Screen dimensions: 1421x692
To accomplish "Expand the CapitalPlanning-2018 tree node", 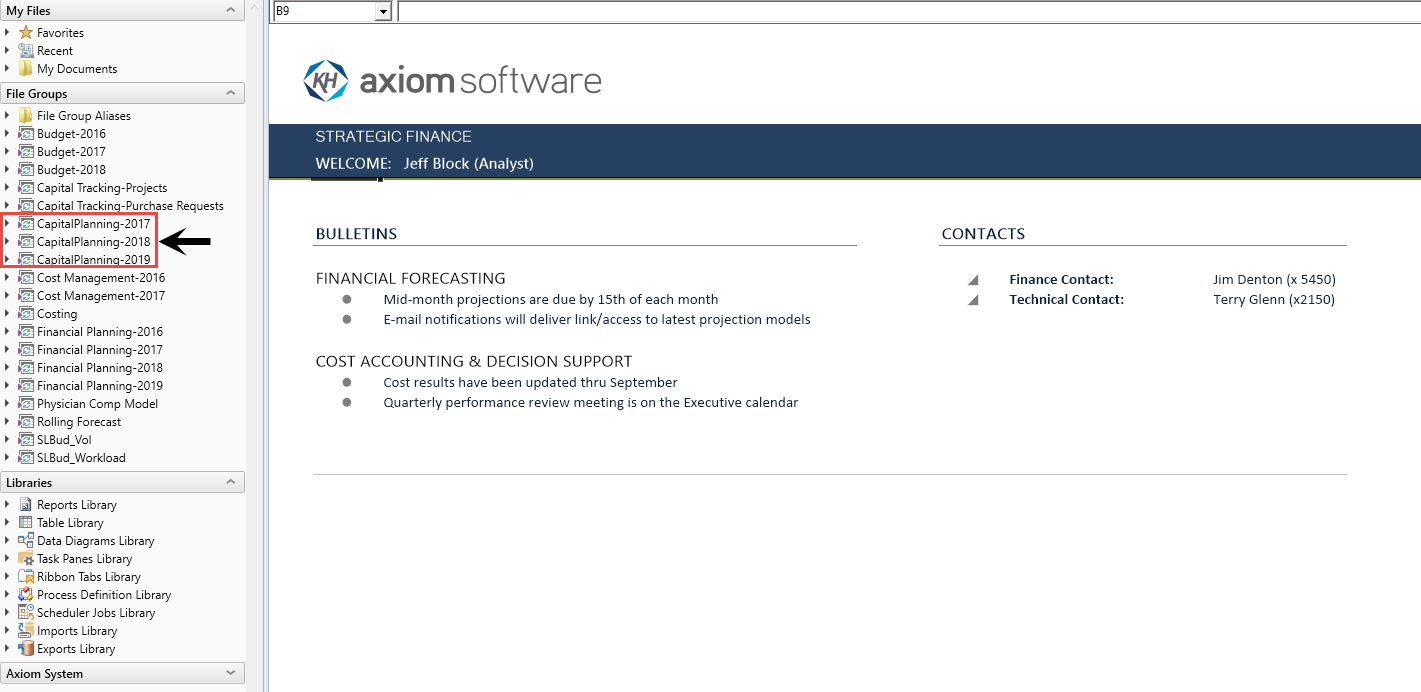I will pyautogui.click(x=8, y=242).
